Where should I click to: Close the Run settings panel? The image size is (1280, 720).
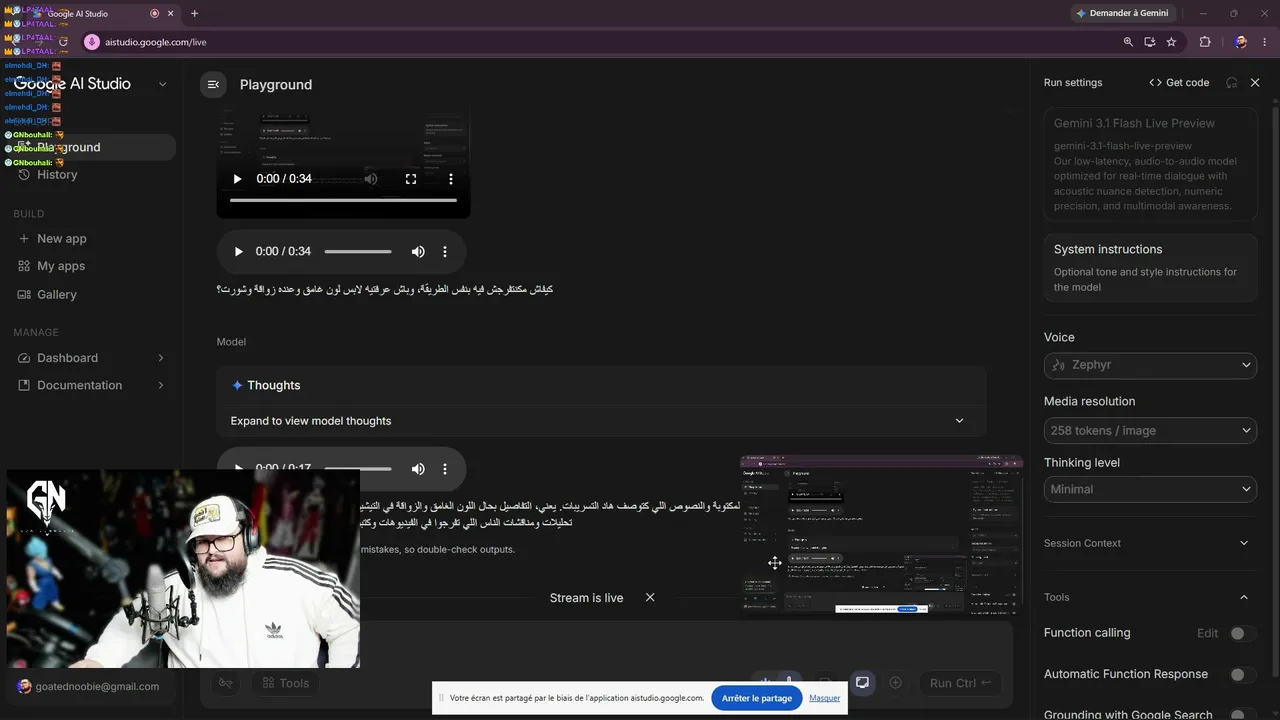(x=1255, y=83)
